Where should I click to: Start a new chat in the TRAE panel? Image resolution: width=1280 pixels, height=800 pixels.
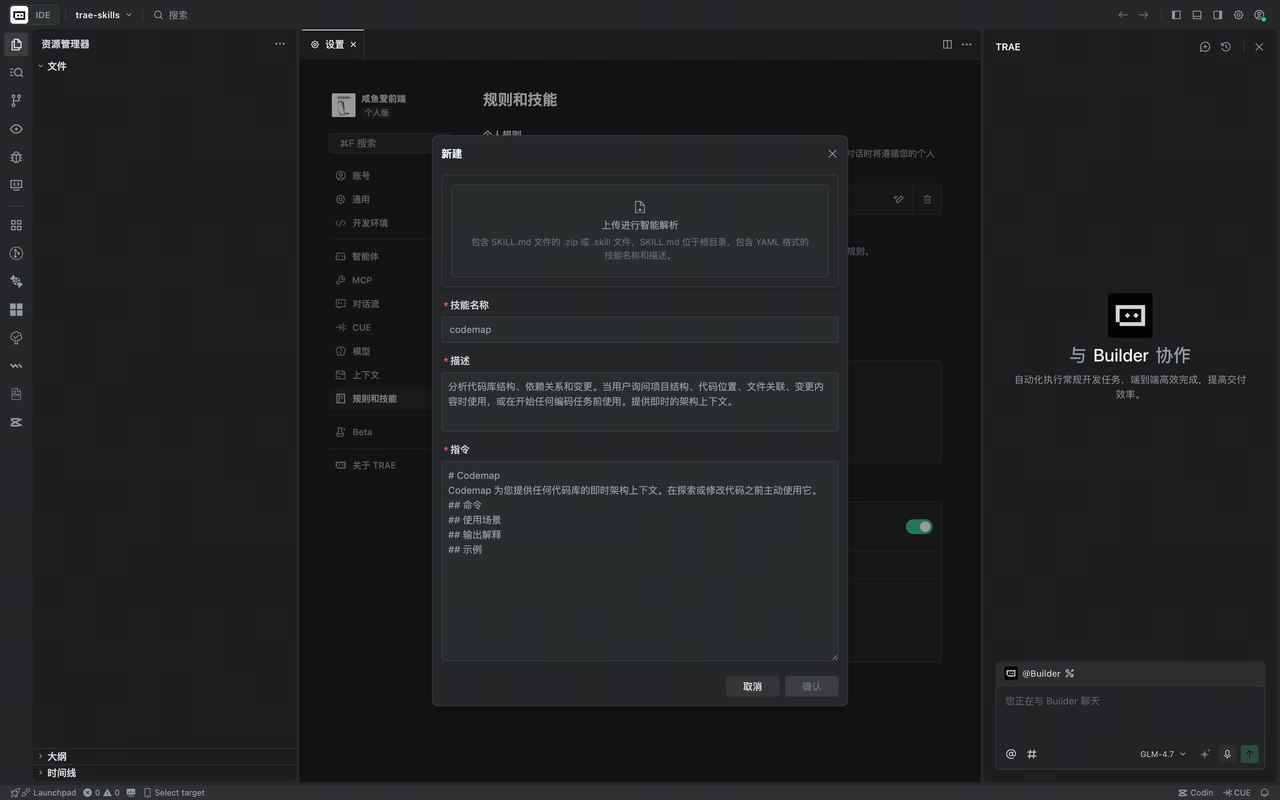1204,46
